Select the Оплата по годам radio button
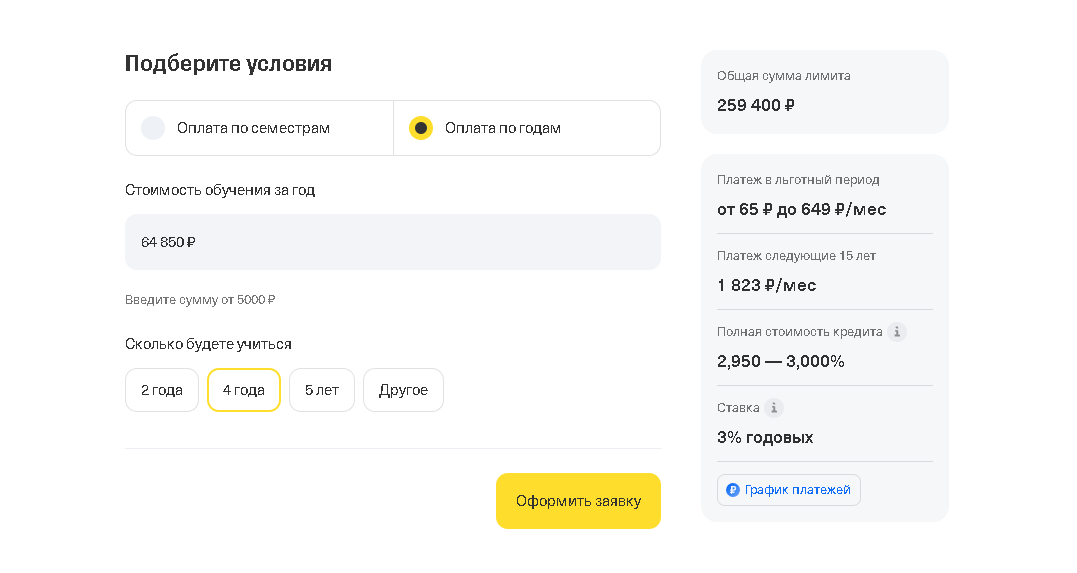 [421, 128]
